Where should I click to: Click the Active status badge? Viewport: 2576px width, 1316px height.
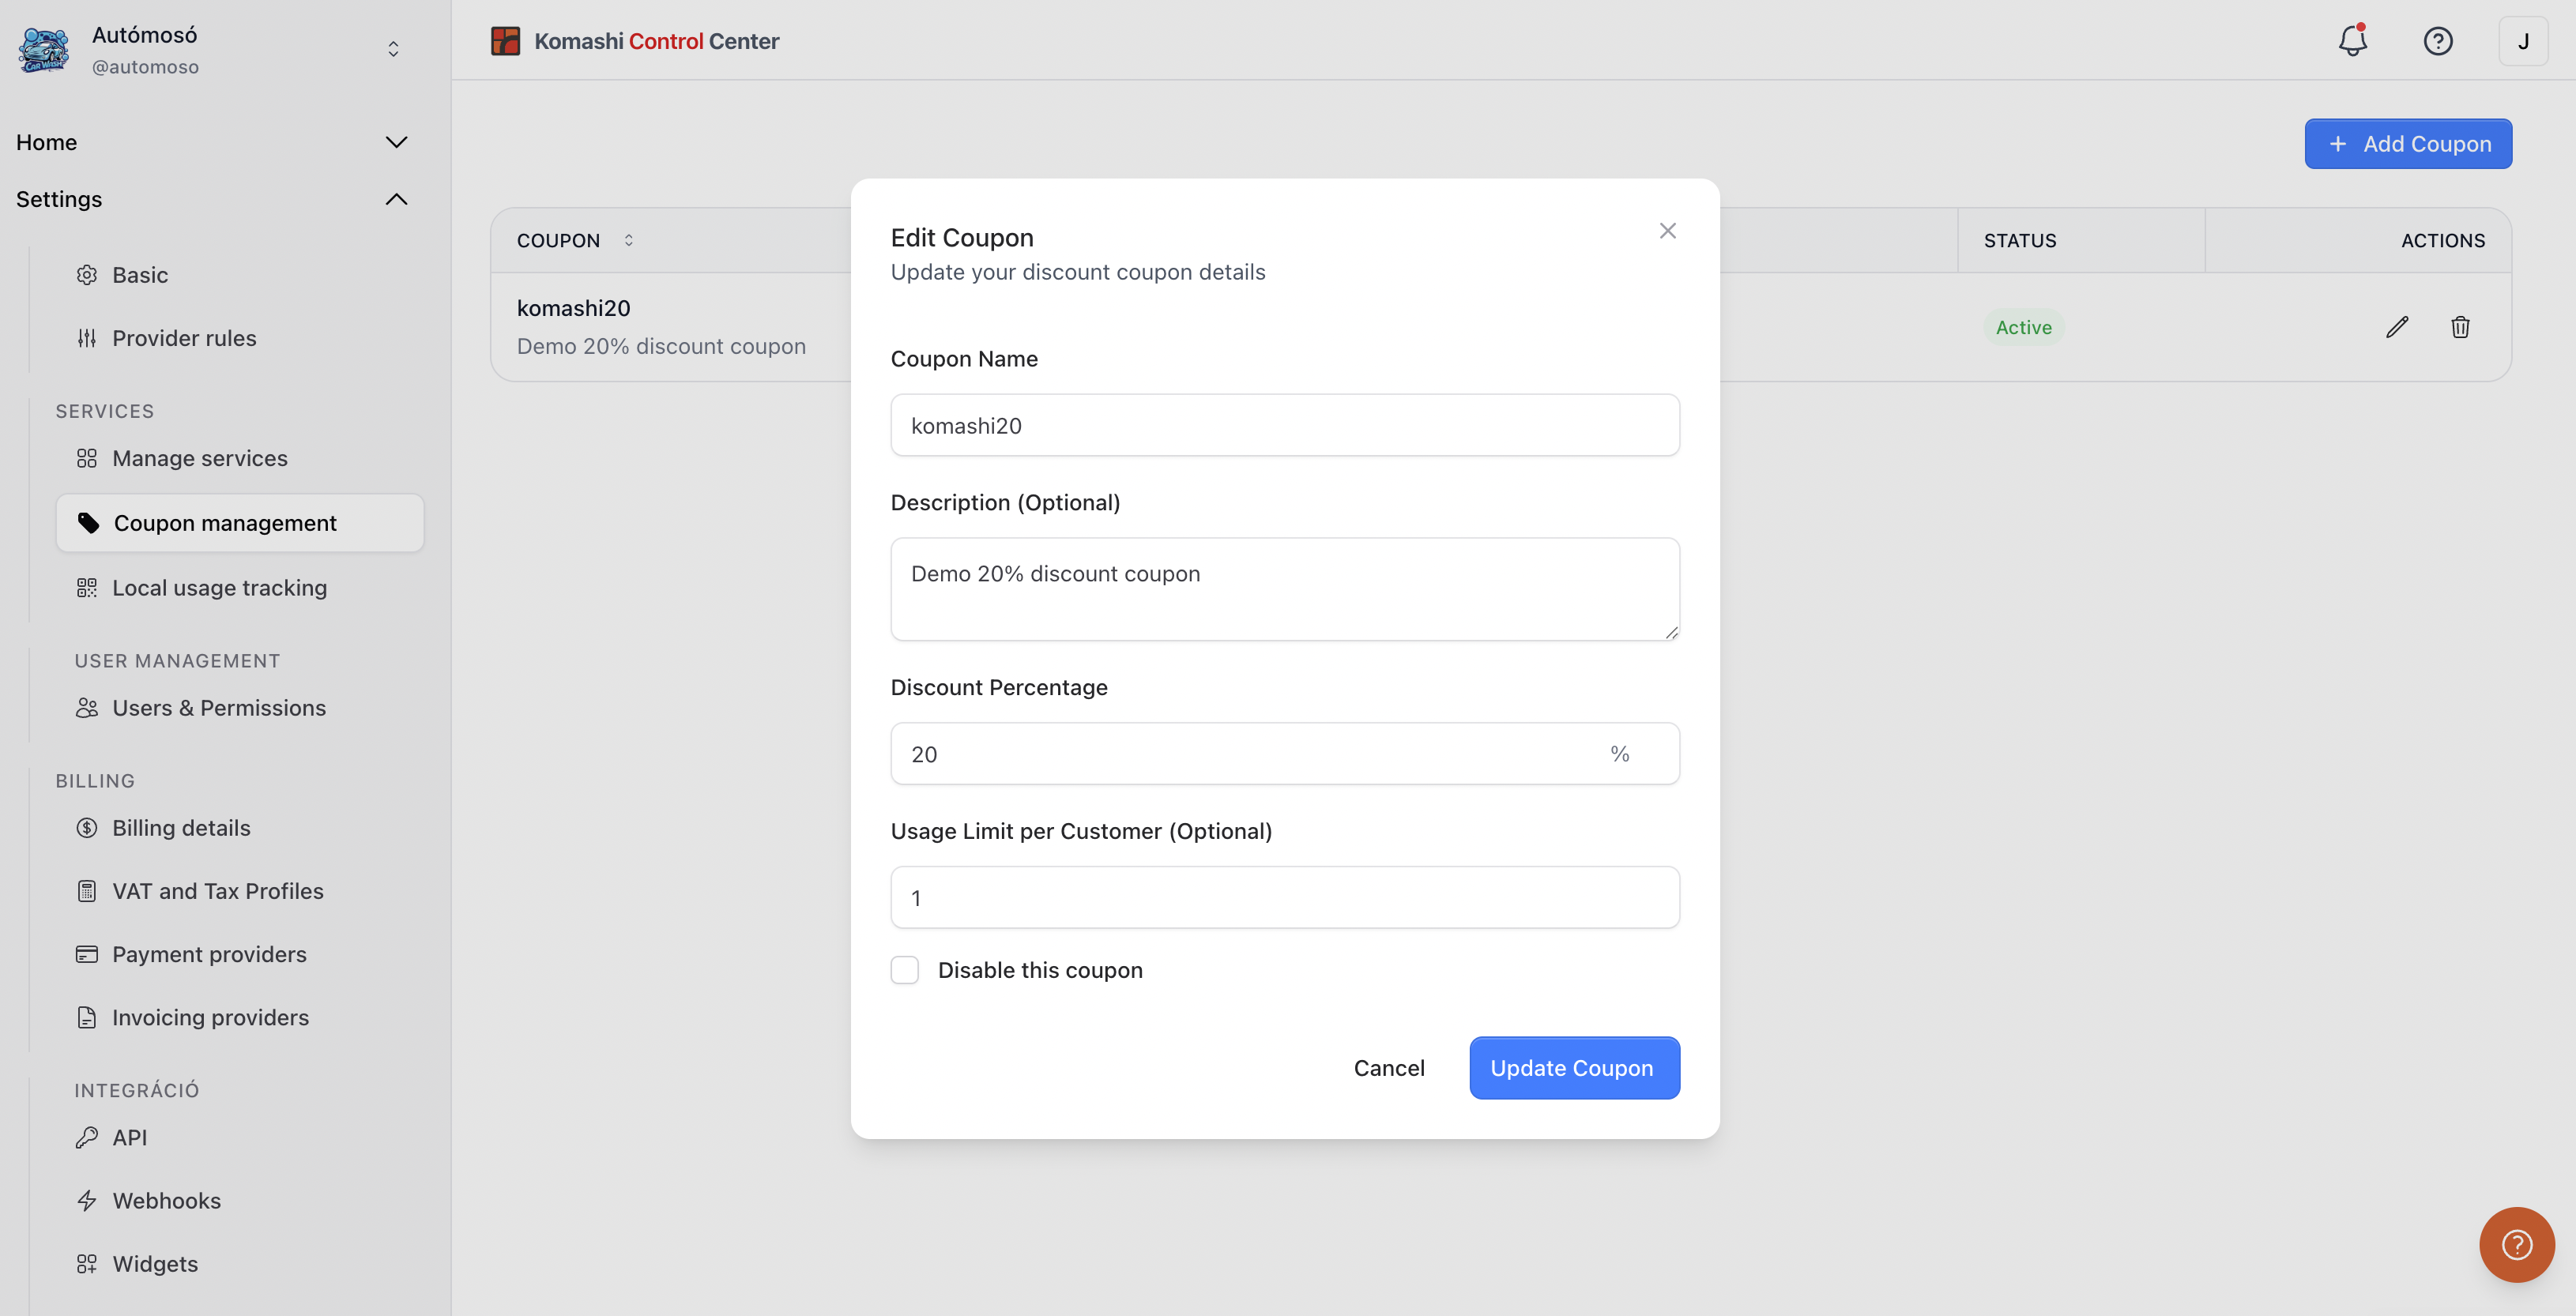pyautogui.click(x=2024, y=327)
